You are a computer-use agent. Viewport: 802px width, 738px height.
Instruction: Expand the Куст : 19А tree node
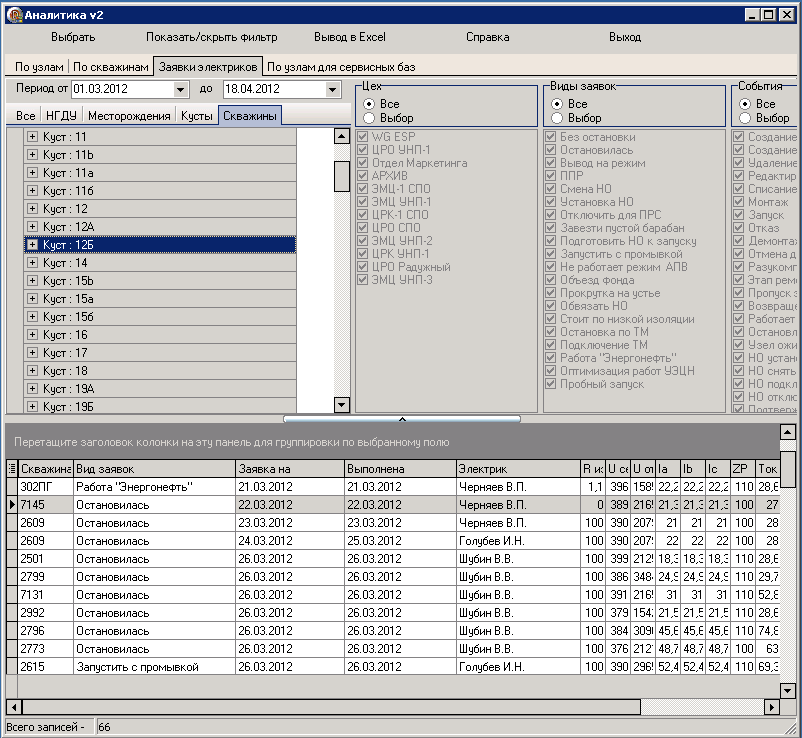click(x=32, y=389)
